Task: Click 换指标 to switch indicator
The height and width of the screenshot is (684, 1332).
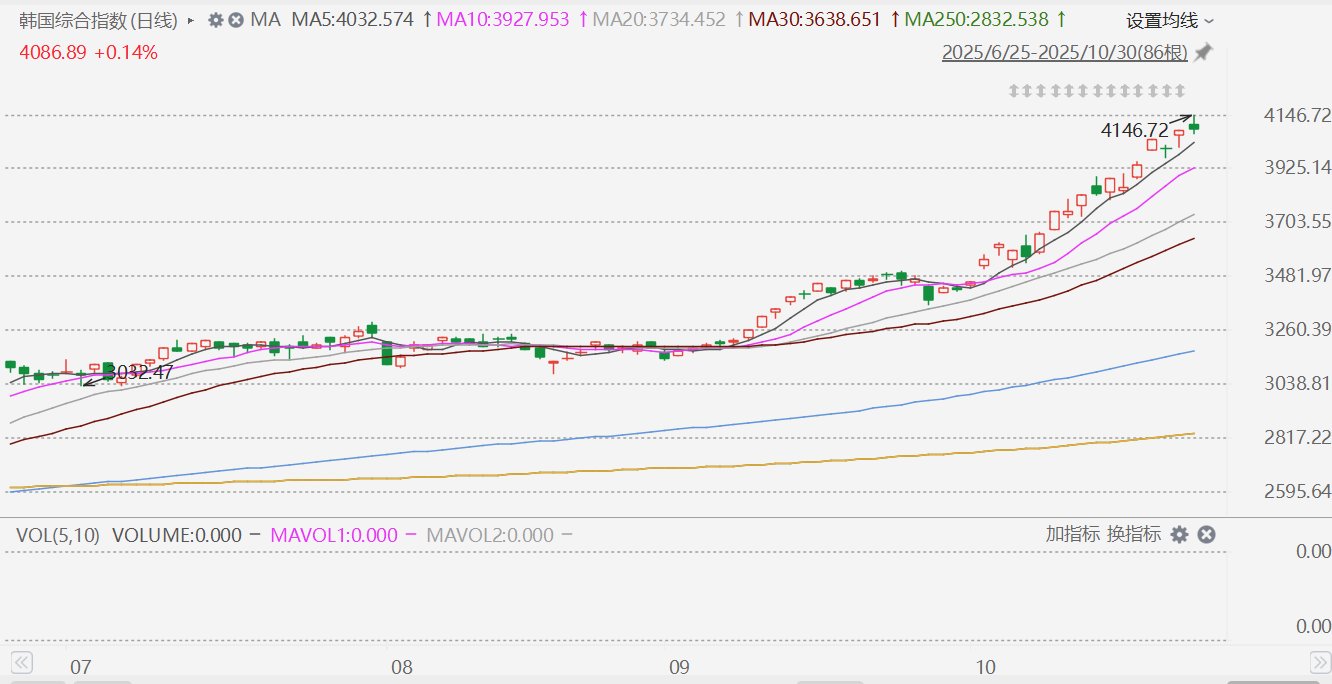Action: [x=1133, y=534]
